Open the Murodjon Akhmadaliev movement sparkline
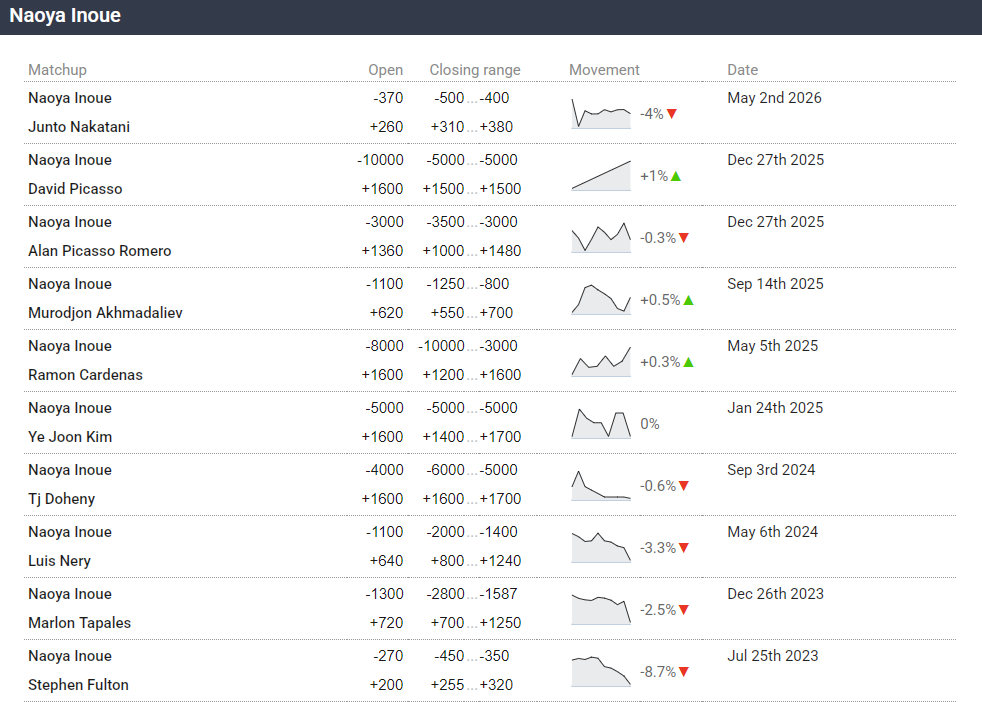The image size is (982, 702). tap(601, 299)
